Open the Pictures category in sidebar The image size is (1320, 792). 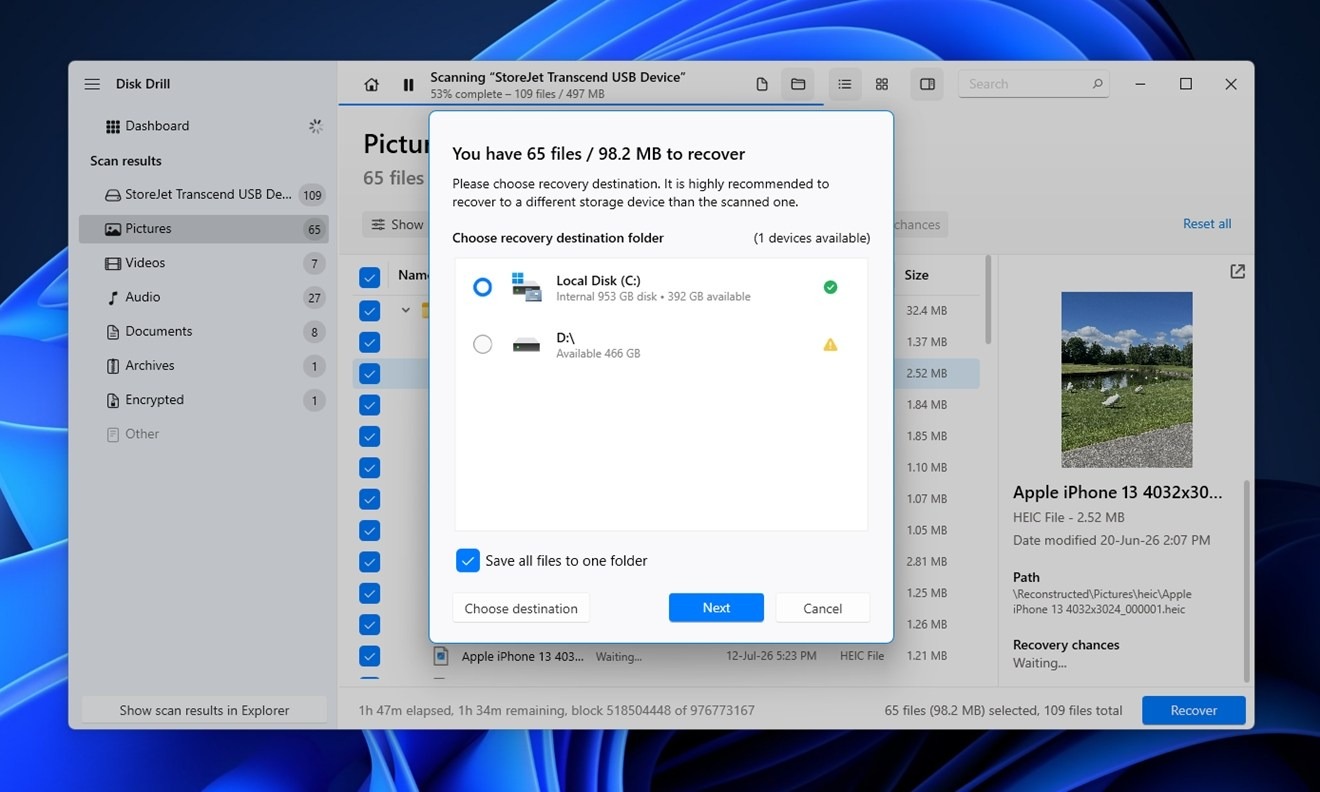pyautogui.click(x=204, y=229)
